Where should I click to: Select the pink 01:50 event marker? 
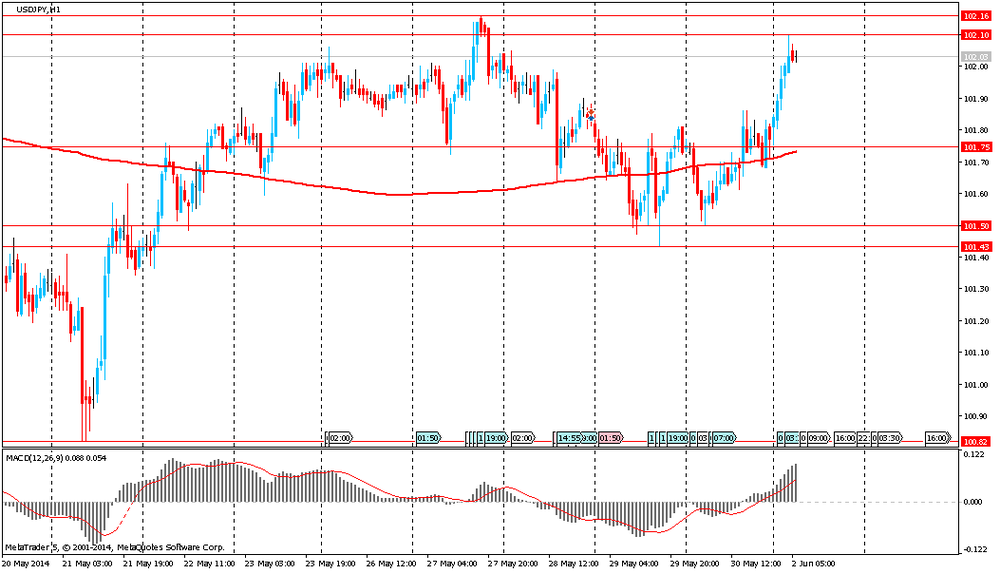(x=610, y=438)
